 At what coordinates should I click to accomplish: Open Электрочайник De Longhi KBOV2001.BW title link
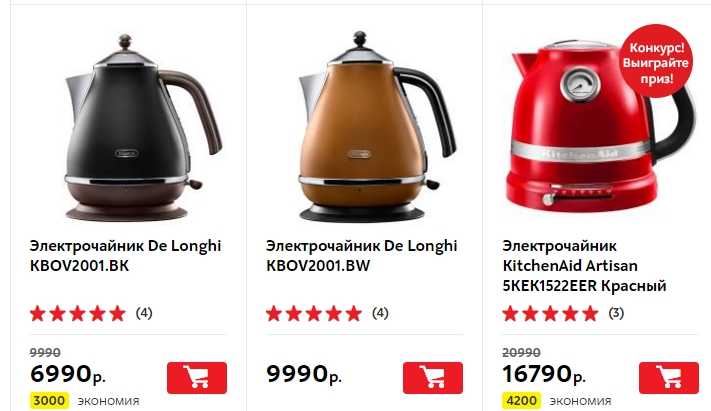[x=361, y=255]
